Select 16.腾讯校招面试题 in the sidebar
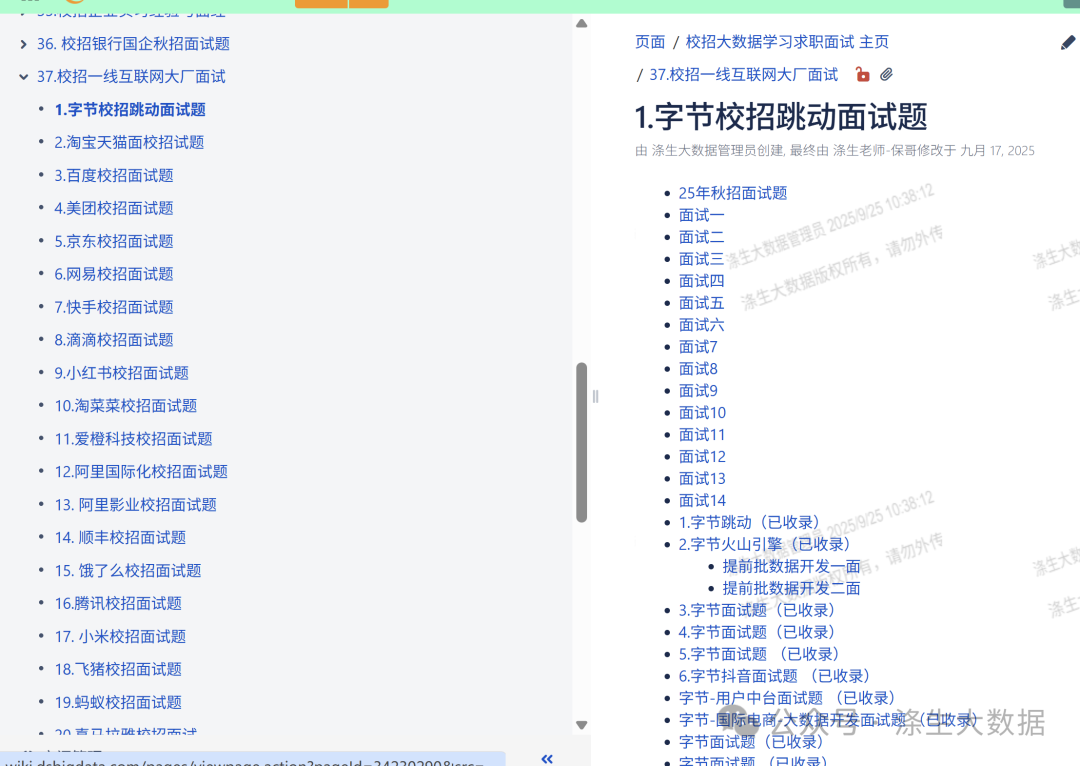 click(119, 603)
